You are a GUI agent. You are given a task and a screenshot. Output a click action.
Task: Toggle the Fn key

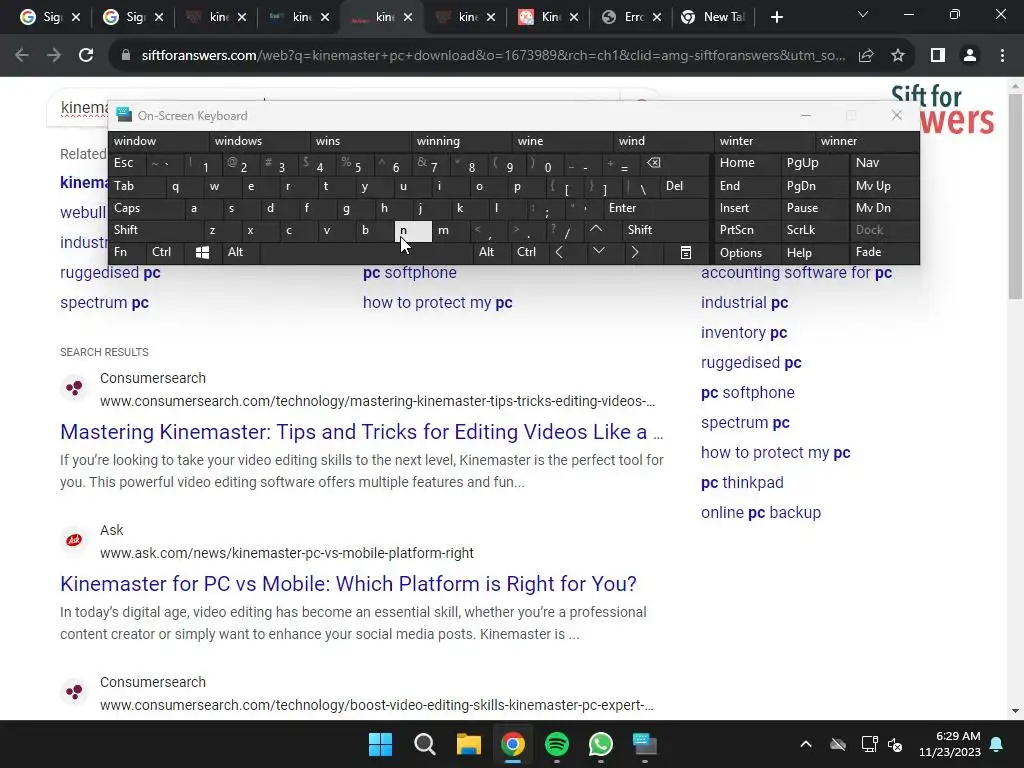coord(128,252)
